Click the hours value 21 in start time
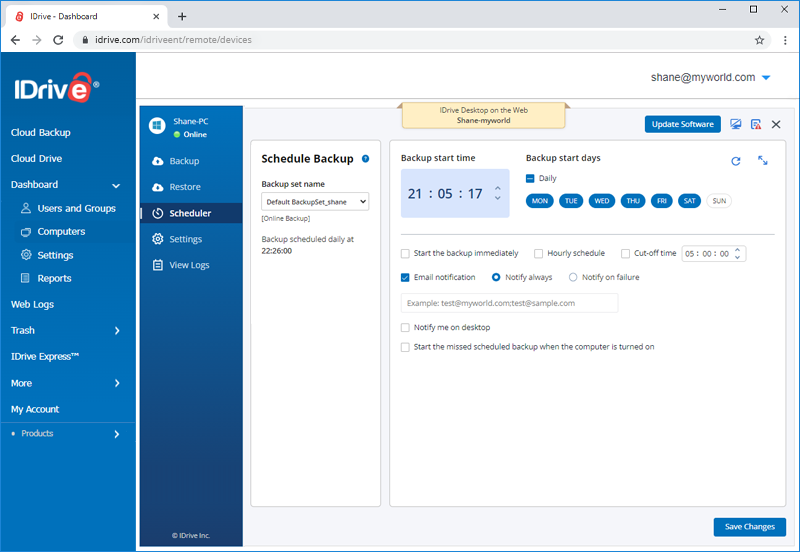800x552 pixels. 415,194
